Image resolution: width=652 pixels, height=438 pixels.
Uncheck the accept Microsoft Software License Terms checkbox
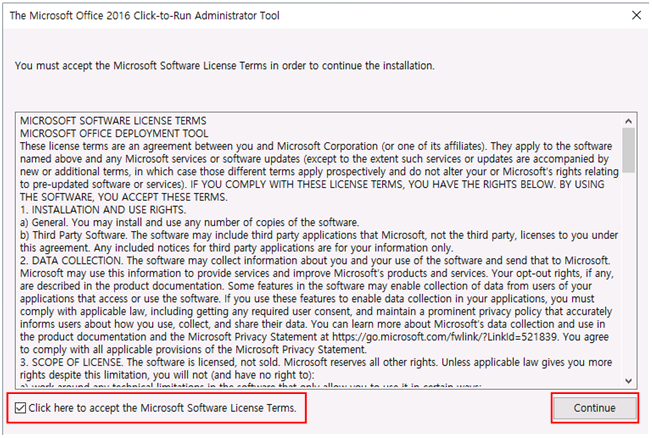[x=20, y=408]
